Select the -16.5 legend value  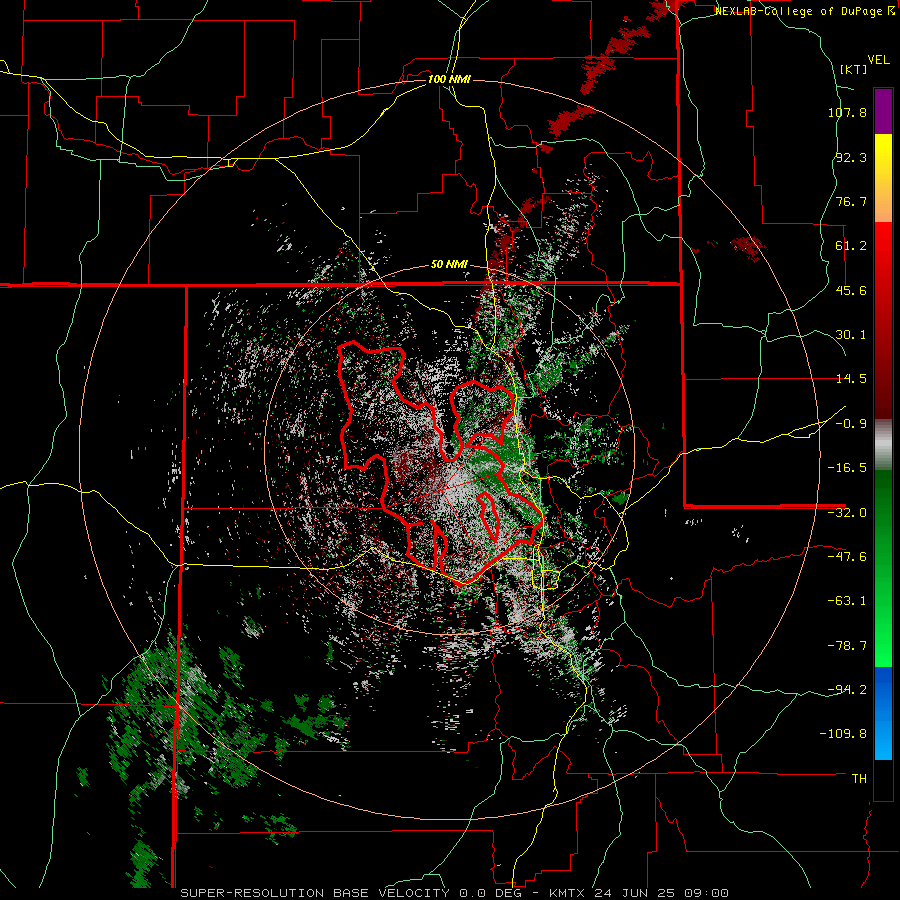click(x=847, y=468)
